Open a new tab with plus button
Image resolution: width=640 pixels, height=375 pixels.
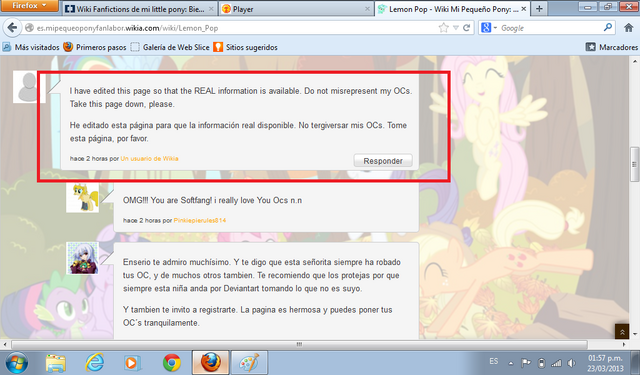point(539,9)
